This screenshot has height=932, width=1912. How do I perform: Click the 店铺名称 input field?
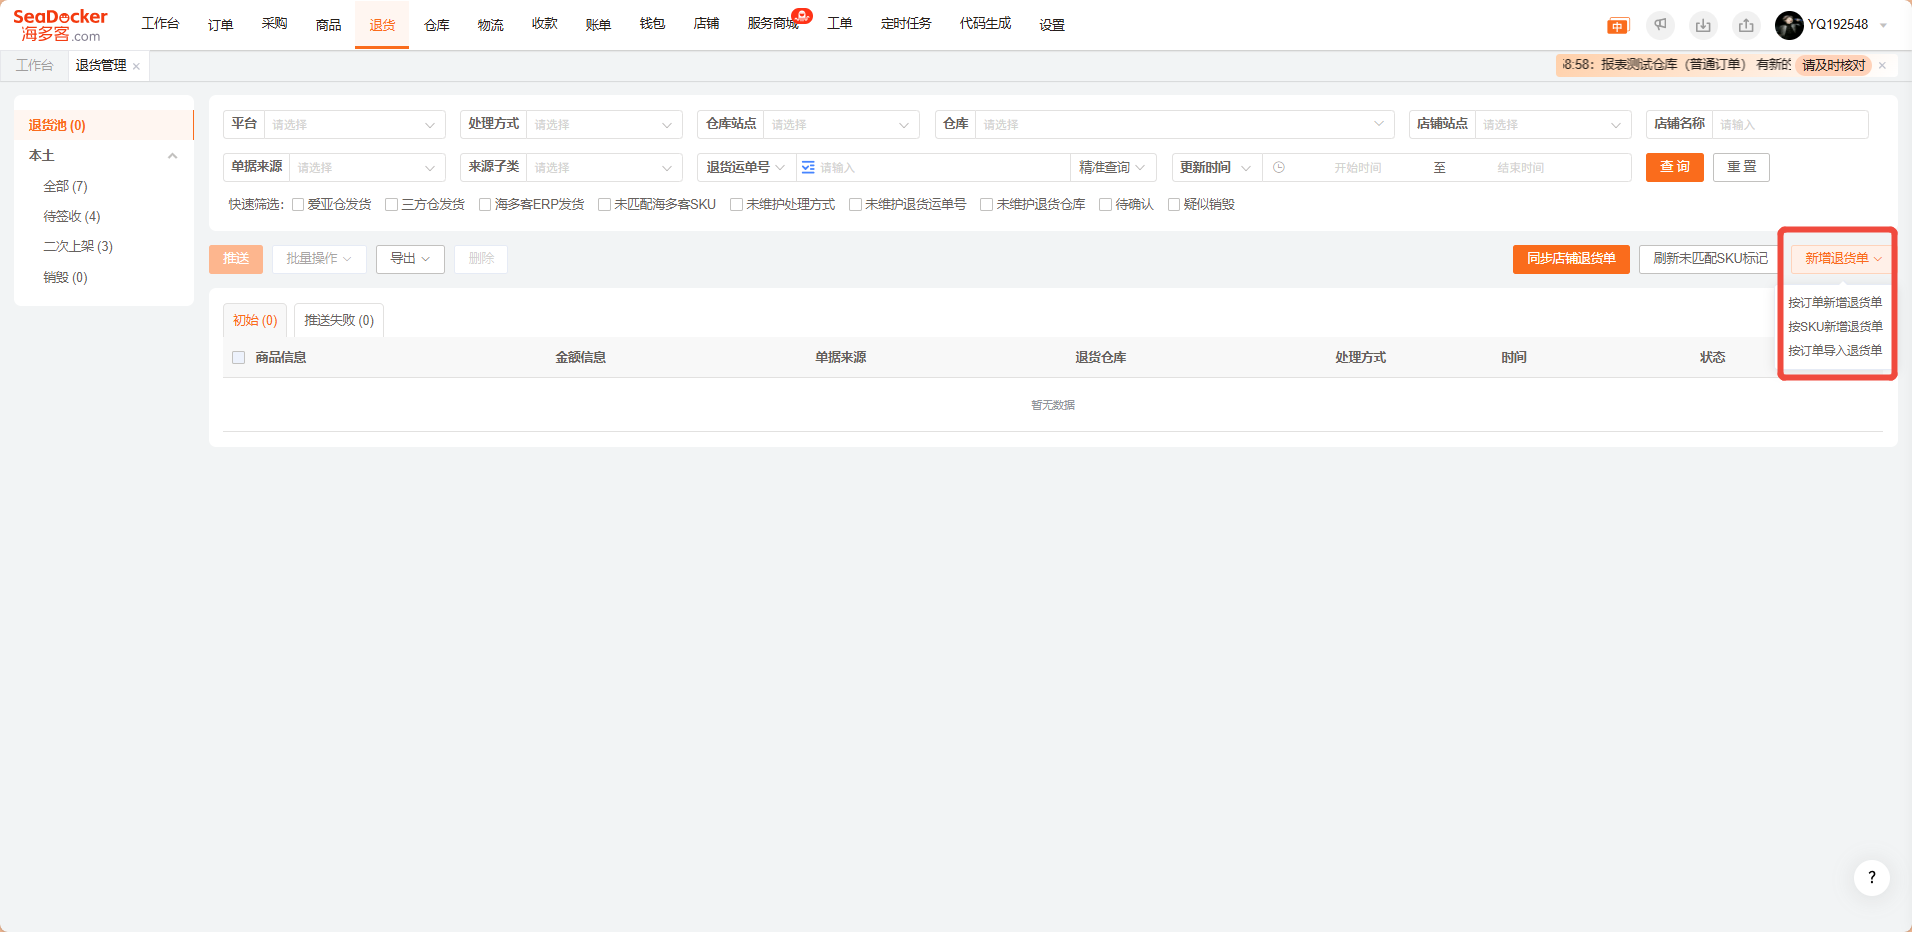(x=1790, y=124)
